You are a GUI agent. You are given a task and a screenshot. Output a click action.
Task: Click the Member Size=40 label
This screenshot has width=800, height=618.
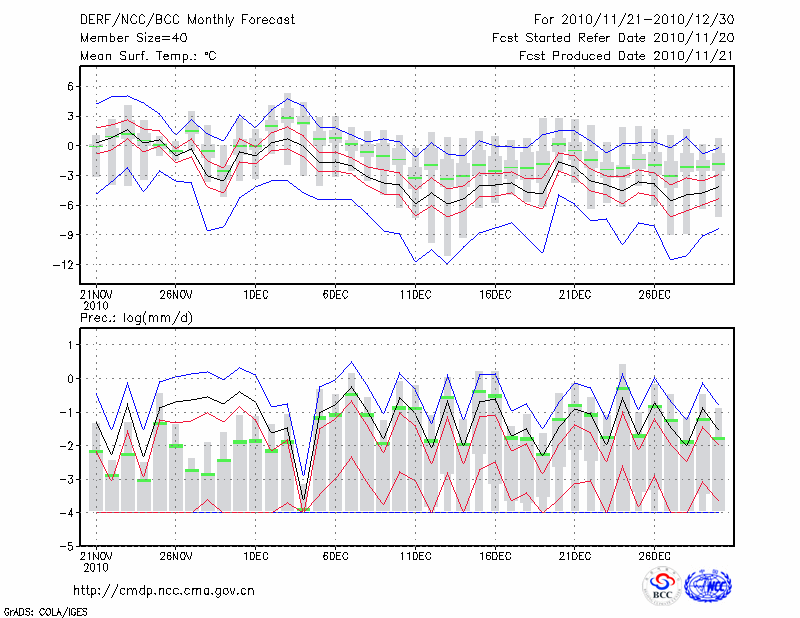pyautogui.click(x=134, y=38)
